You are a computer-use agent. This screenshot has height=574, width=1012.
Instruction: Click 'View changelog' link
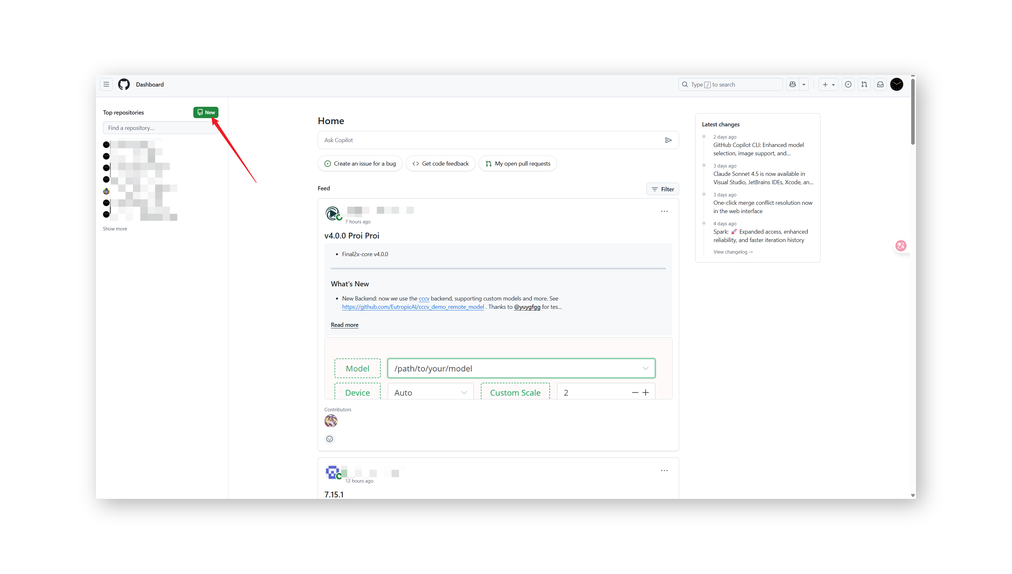click(x=733, y=252)
